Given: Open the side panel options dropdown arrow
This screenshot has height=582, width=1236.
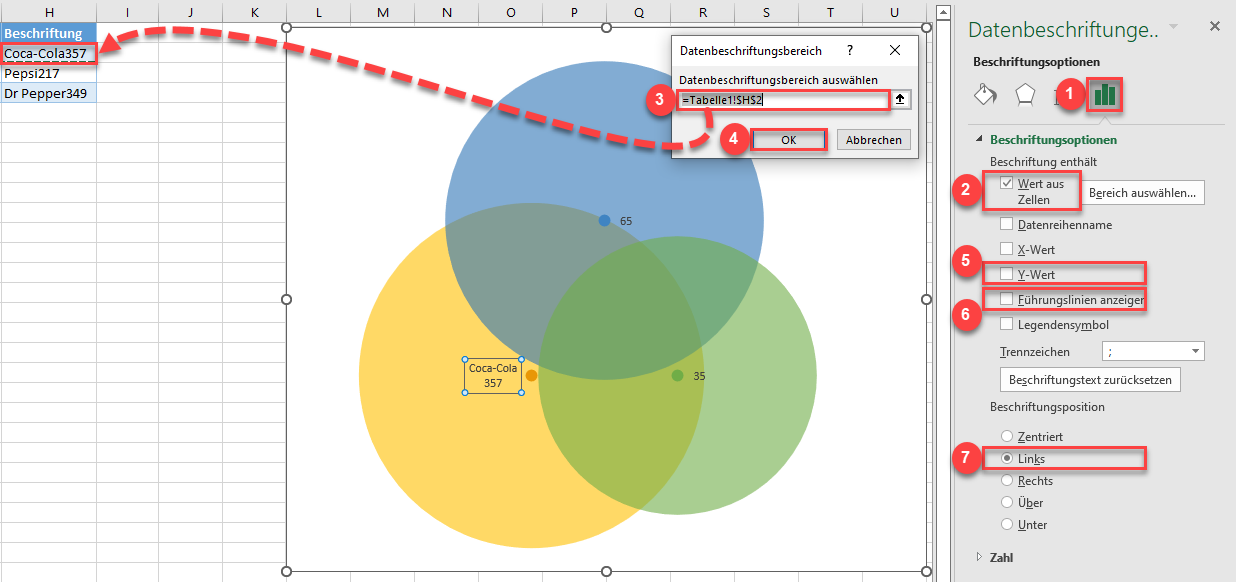Looking at the screenshot, I should (1173, 26).
